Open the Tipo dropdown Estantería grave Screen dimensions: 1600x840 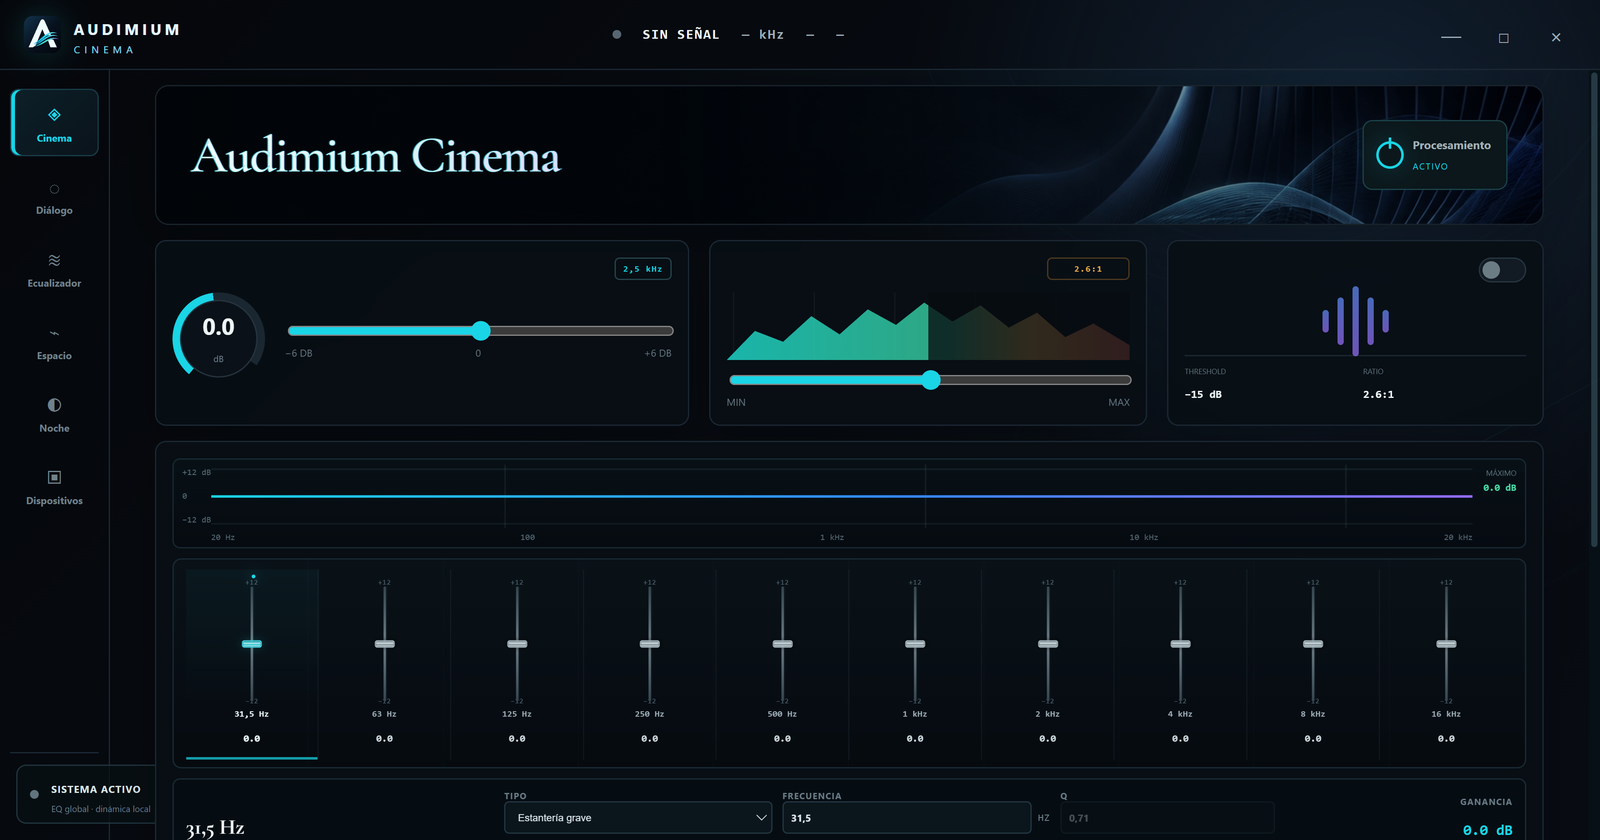click(x=638, y=818)
